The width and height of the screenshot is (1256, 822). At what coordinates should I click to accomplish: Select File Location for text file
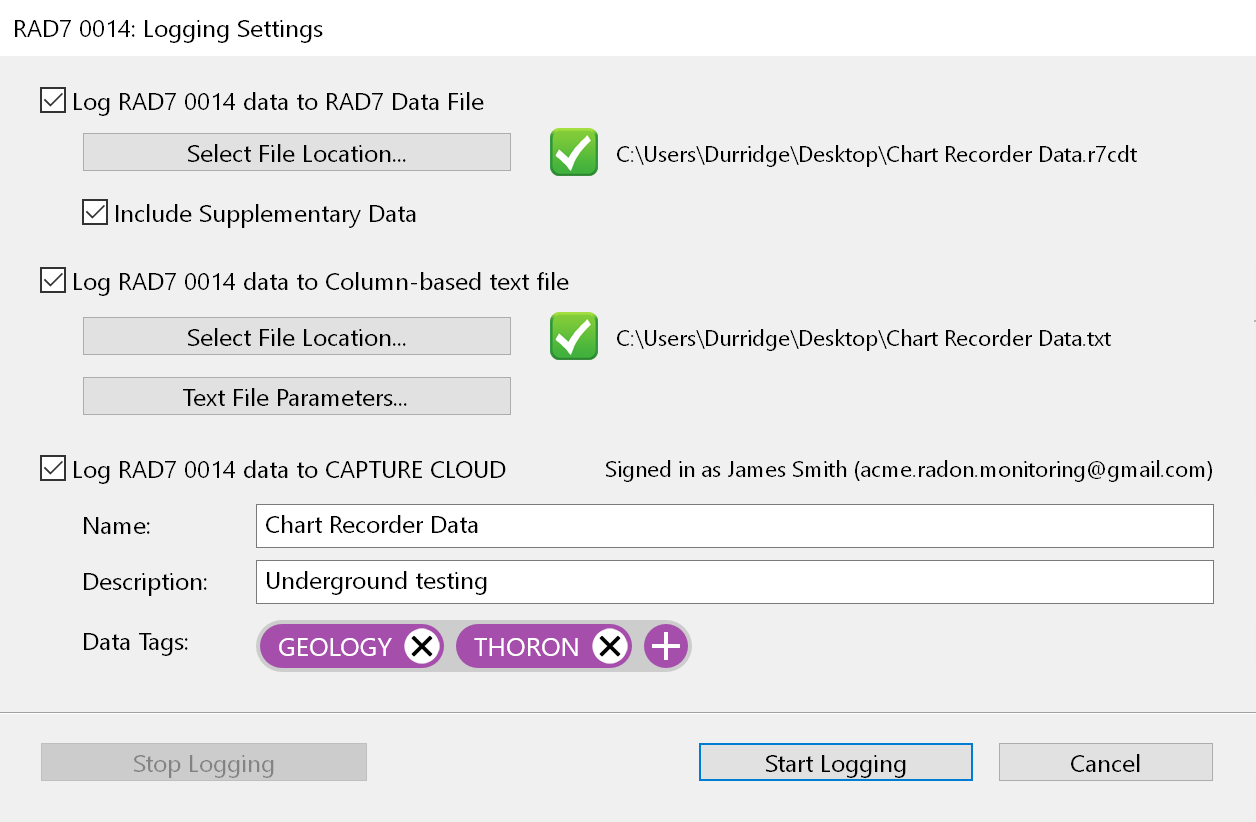coord(297,337)
